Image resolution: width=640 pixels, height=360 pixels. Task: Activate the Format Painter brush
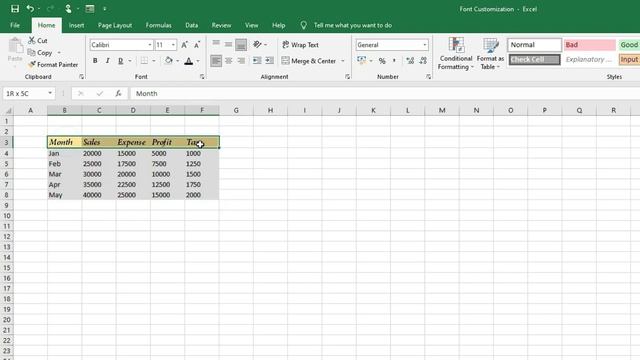point(53,64)
